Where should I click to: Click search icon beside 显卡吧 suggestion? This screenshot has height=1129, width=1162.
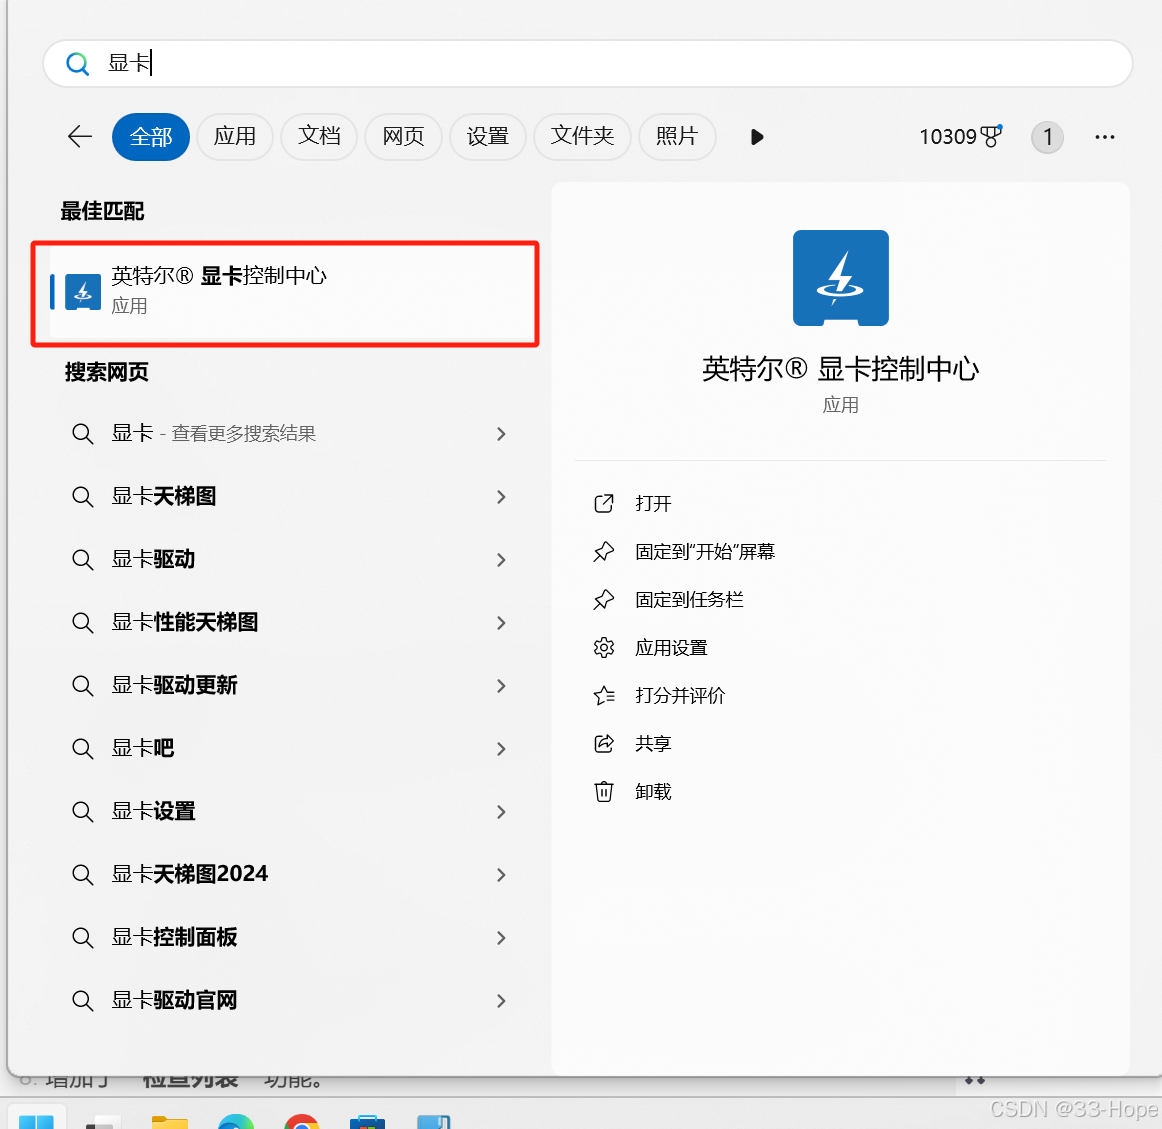tap(82, 749)
